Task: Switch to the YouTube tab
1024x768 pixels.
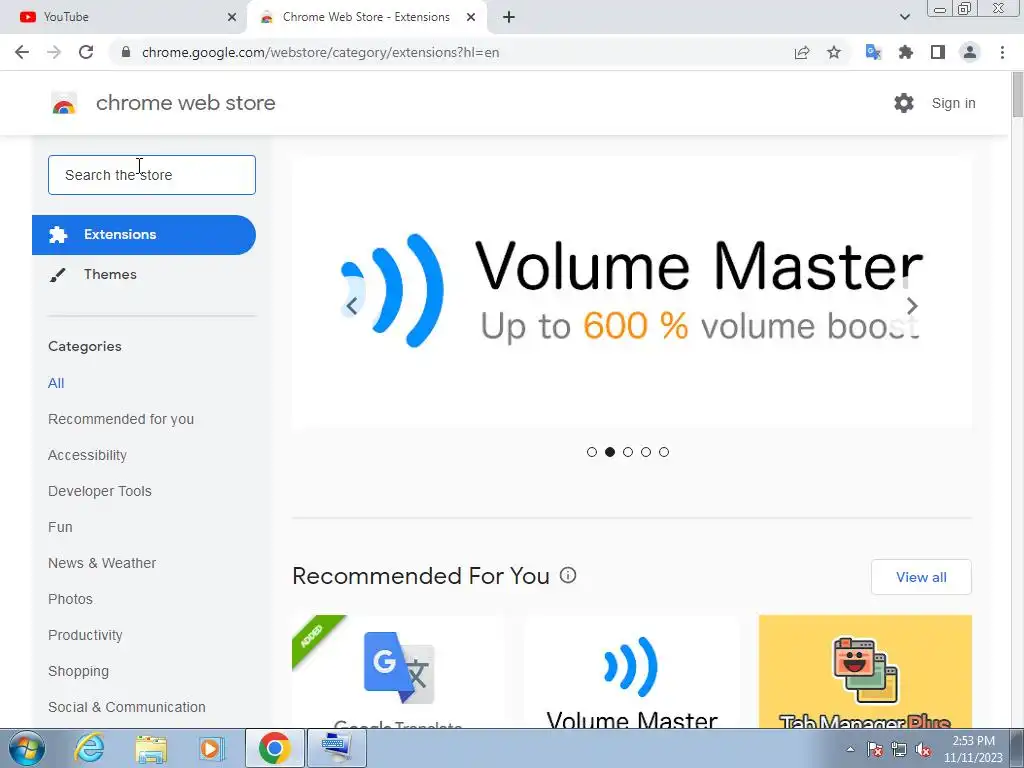Action: [124, 17]
